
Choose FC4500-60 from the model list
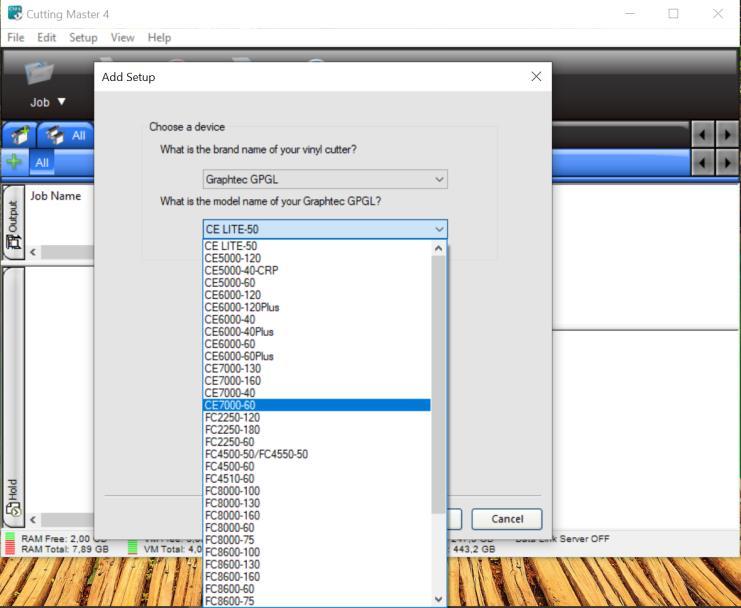pyautogui.click(x=317, y=467)
